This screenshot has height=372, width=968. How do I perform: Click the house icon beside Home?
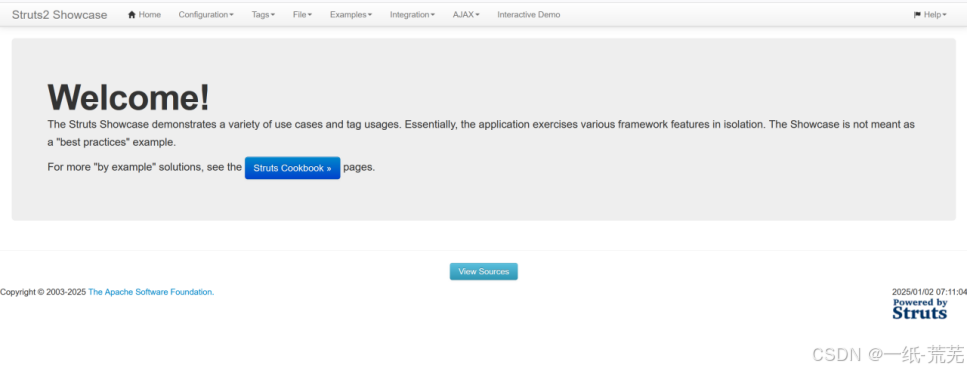coord(131,15)
